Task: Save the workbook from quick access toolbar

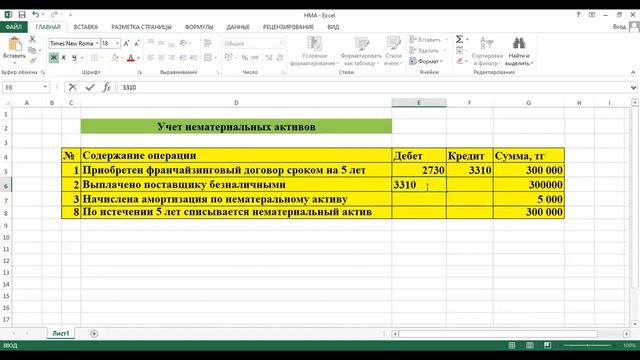Action: tap(22, 15)
